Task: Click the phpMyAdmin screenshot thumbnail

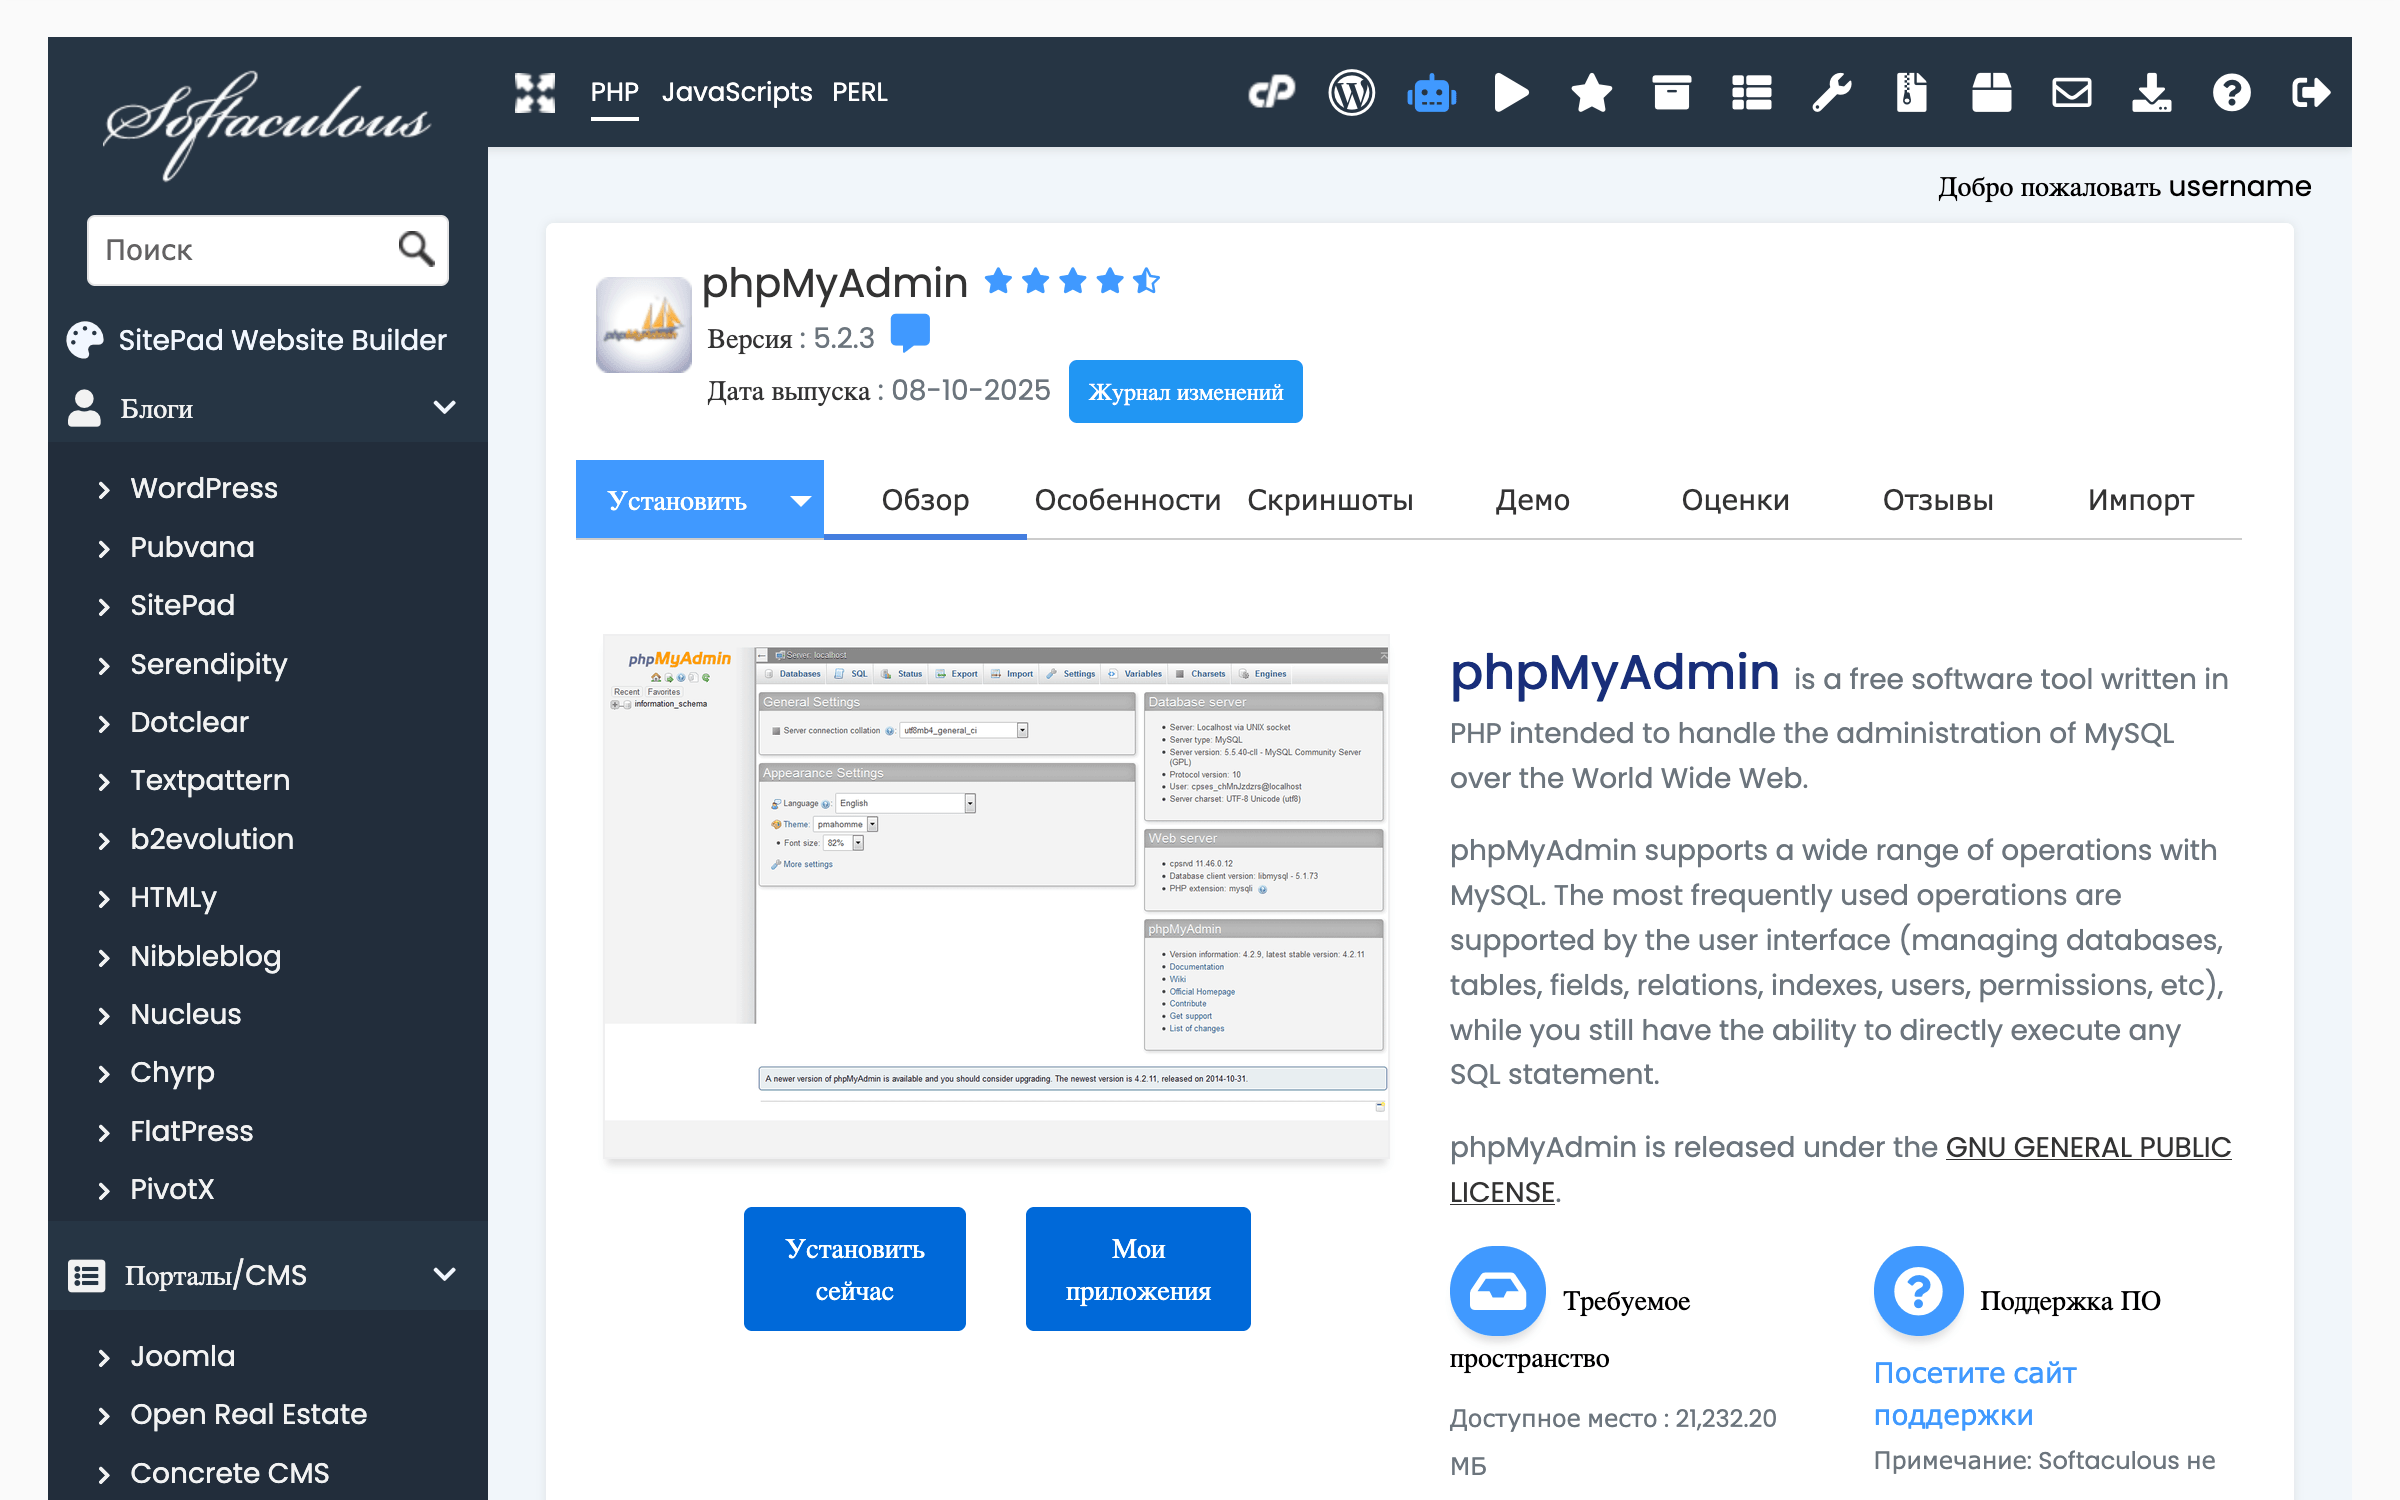Action: tap(996, 896)
